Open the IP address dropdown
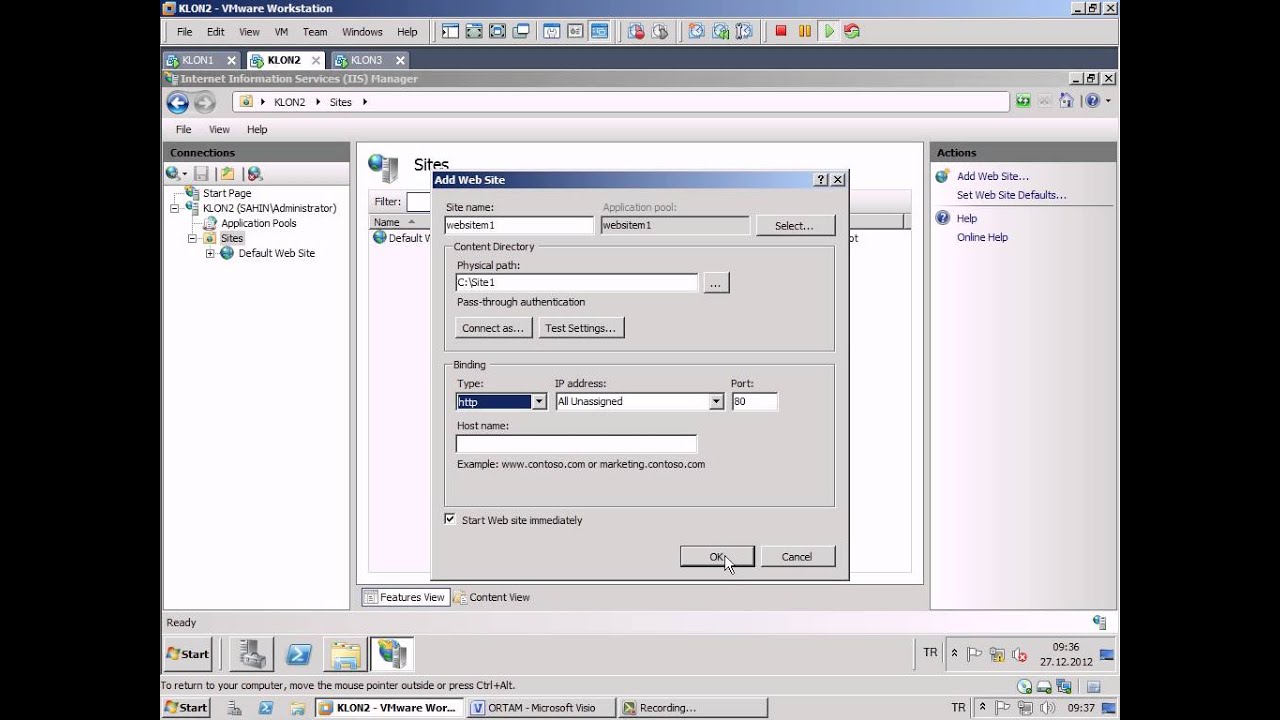 (x=716, y=402)
